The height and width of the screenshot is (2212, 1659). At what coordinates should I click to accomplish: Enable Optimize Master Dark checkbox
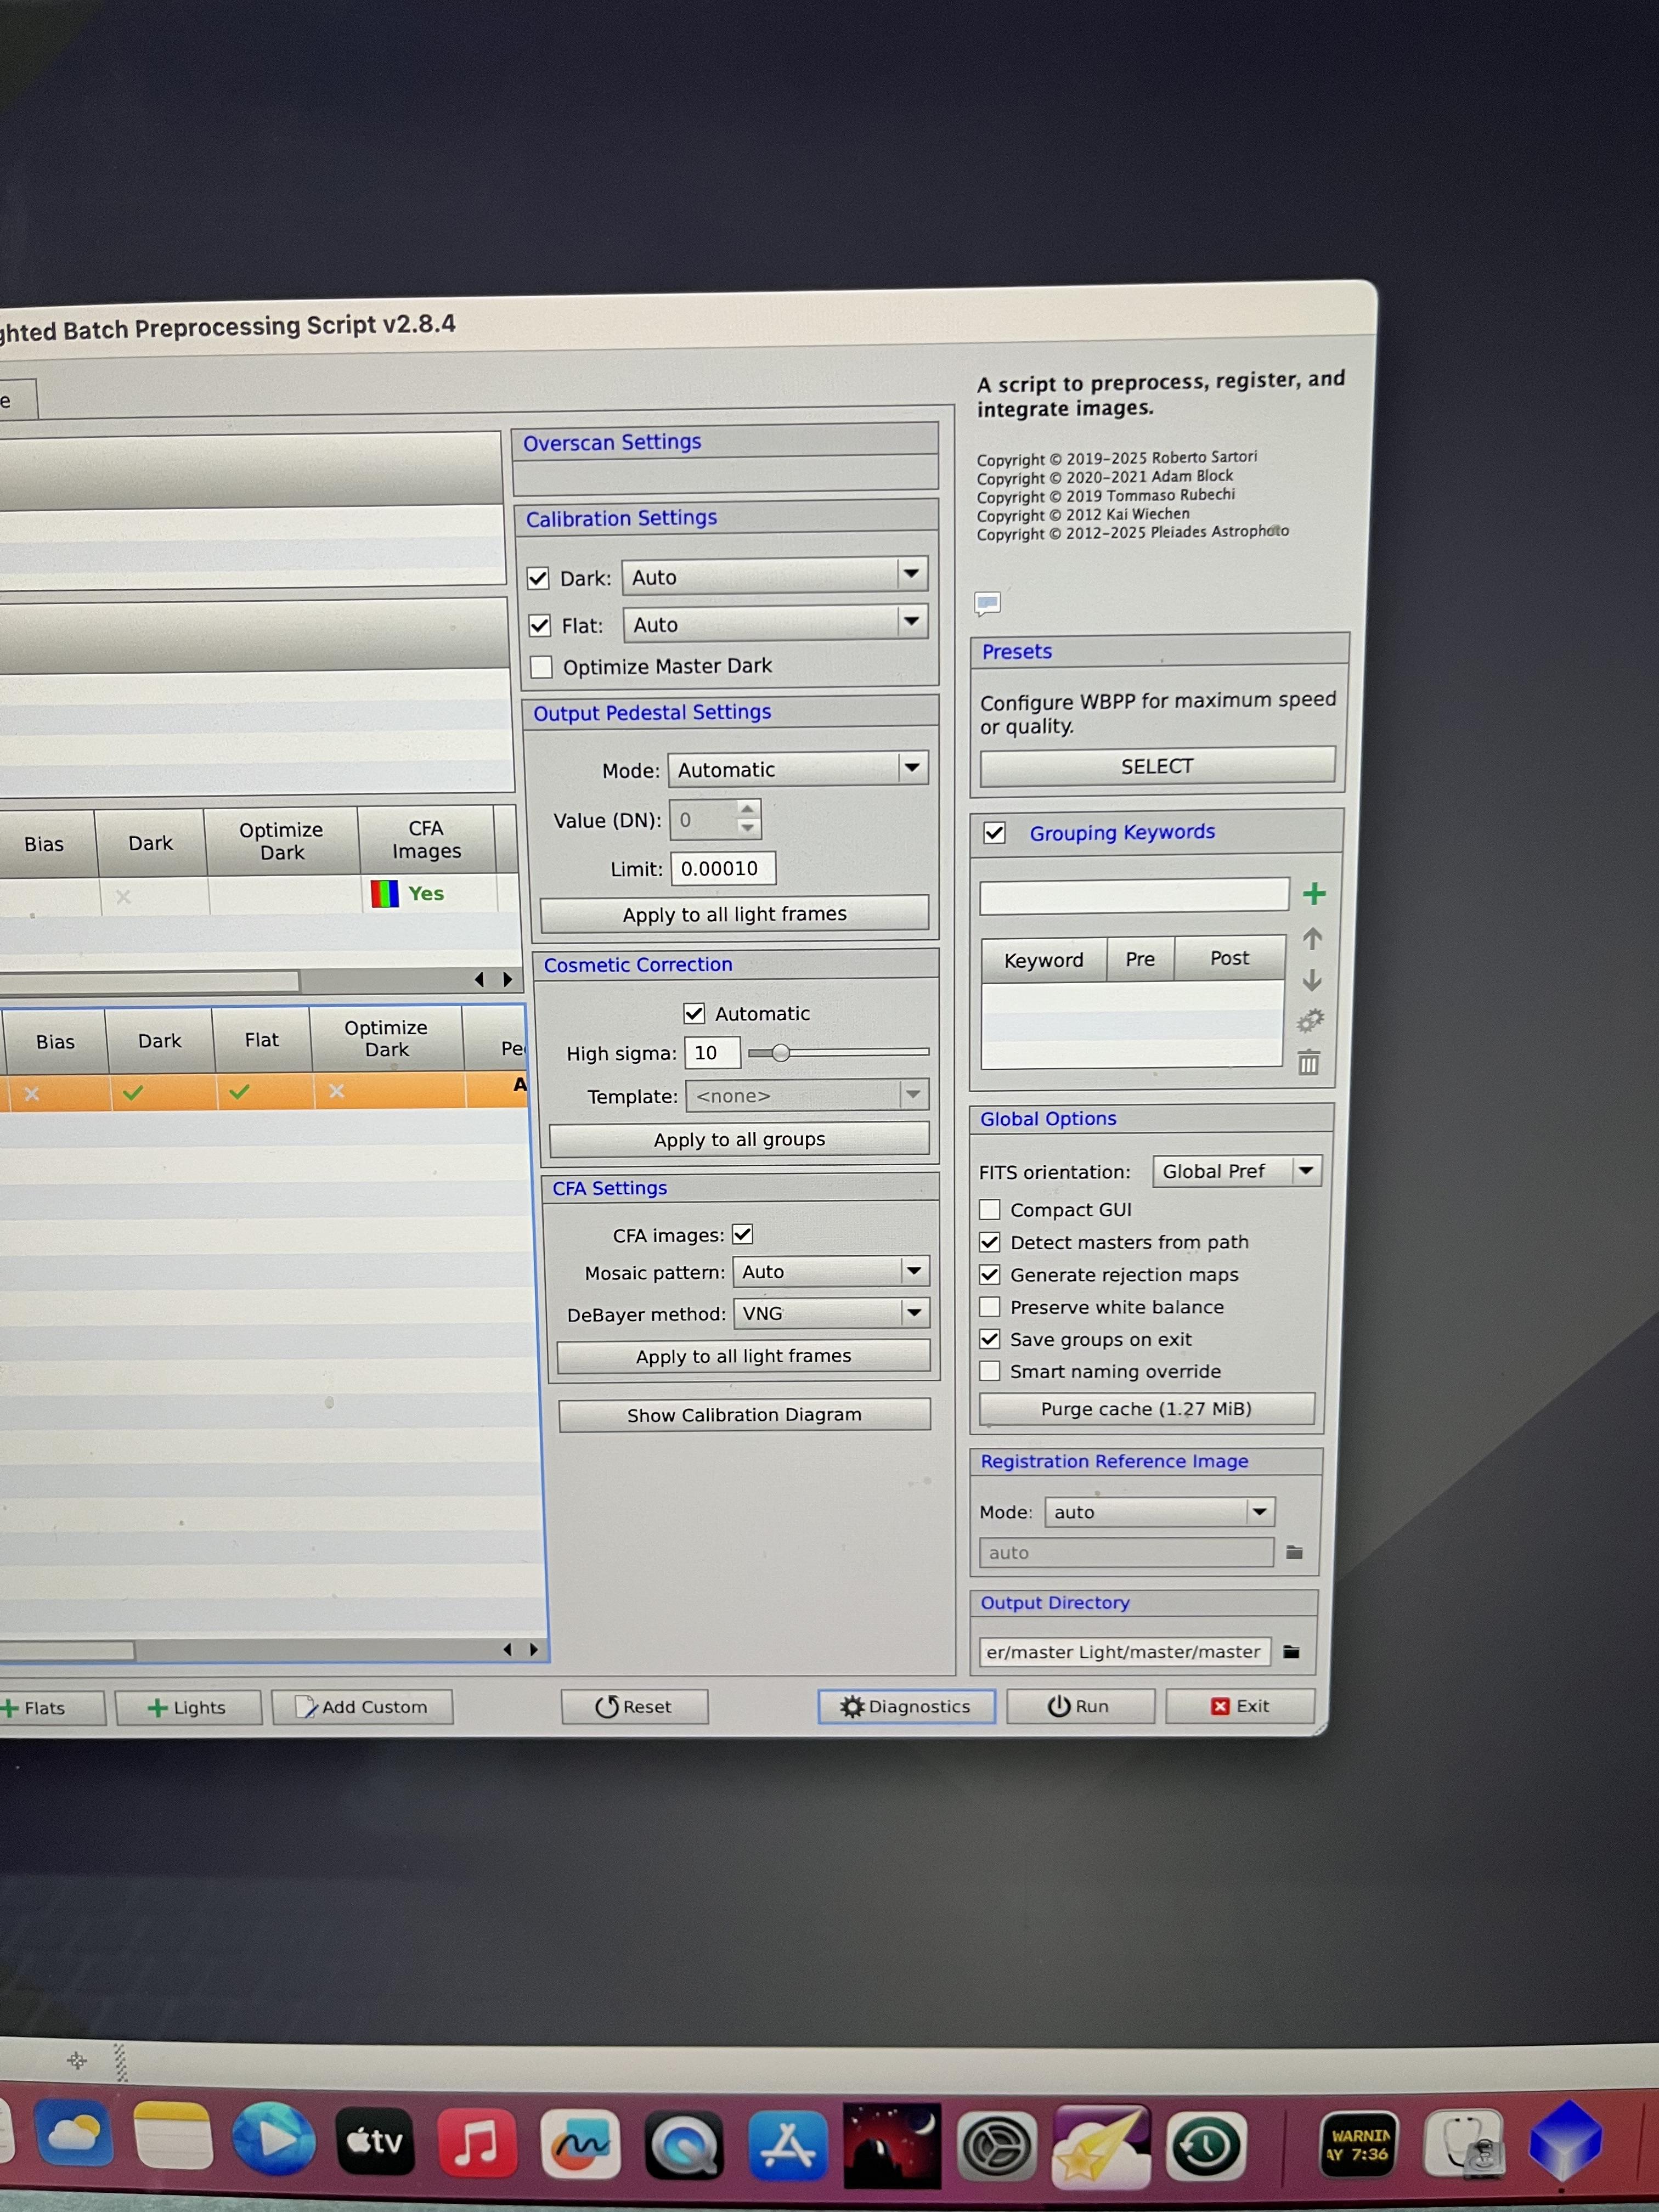542,667
